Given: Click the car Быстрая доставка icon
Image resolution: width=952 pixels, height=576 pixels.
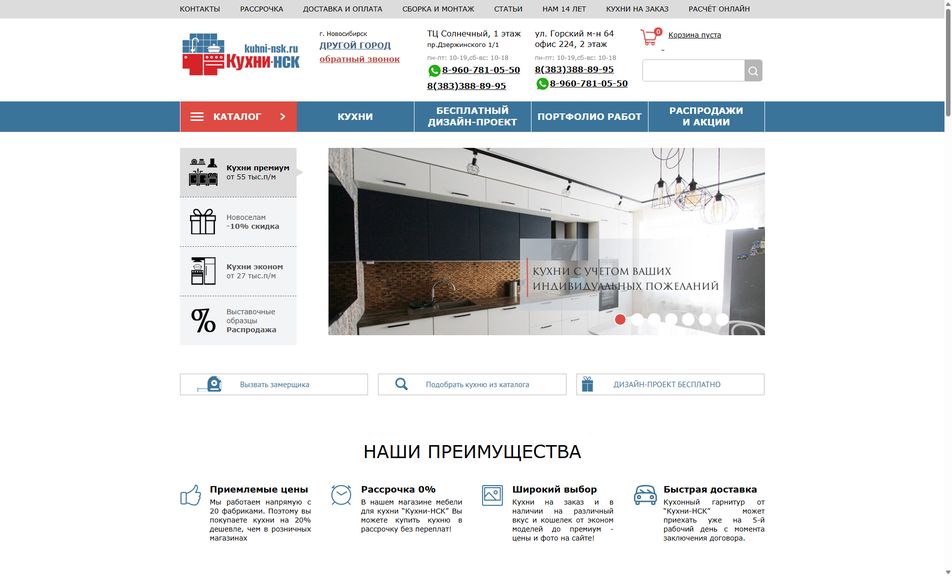Looking at the screenshot, I should point(645,495).
